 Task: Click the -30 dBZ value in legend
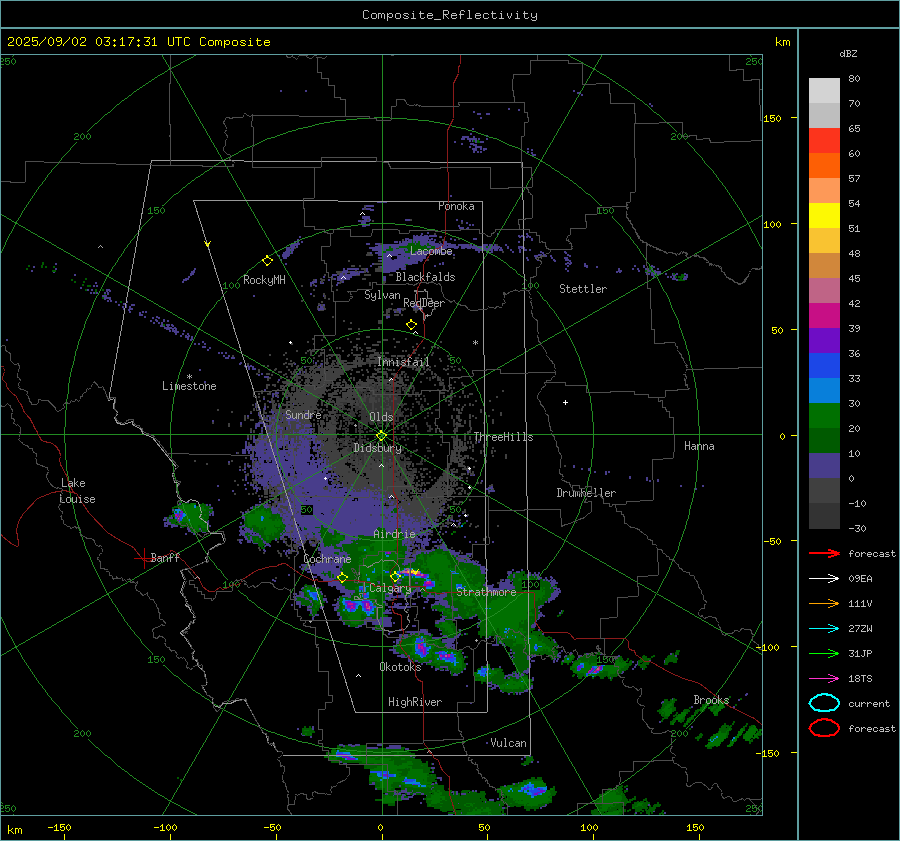[857, 528]
